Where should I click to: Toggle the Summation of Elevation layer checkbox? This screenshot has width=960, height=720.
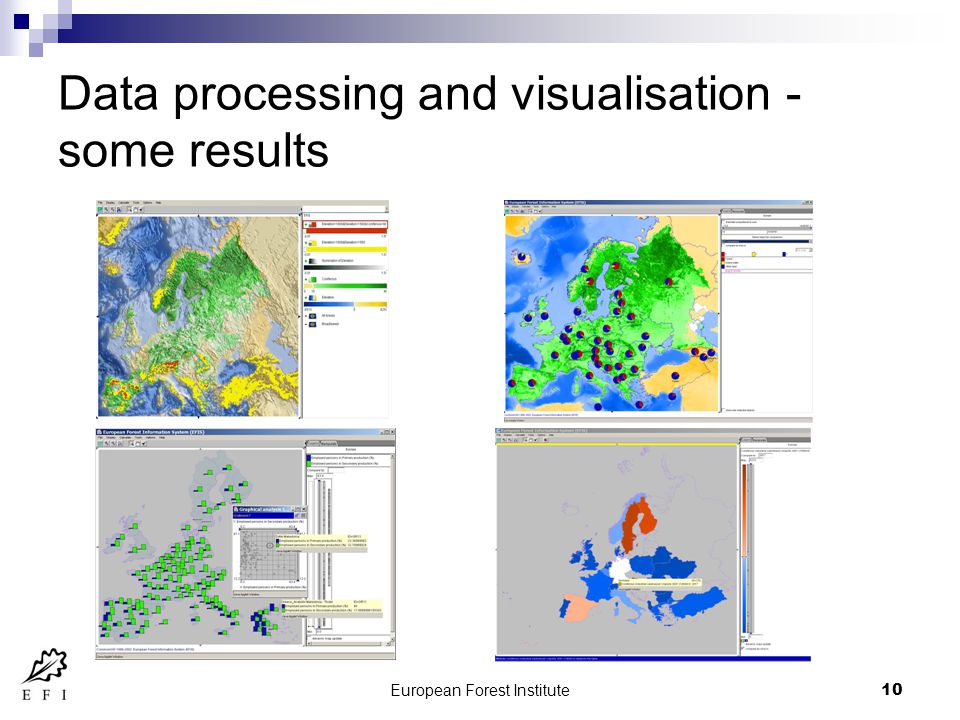306,261
